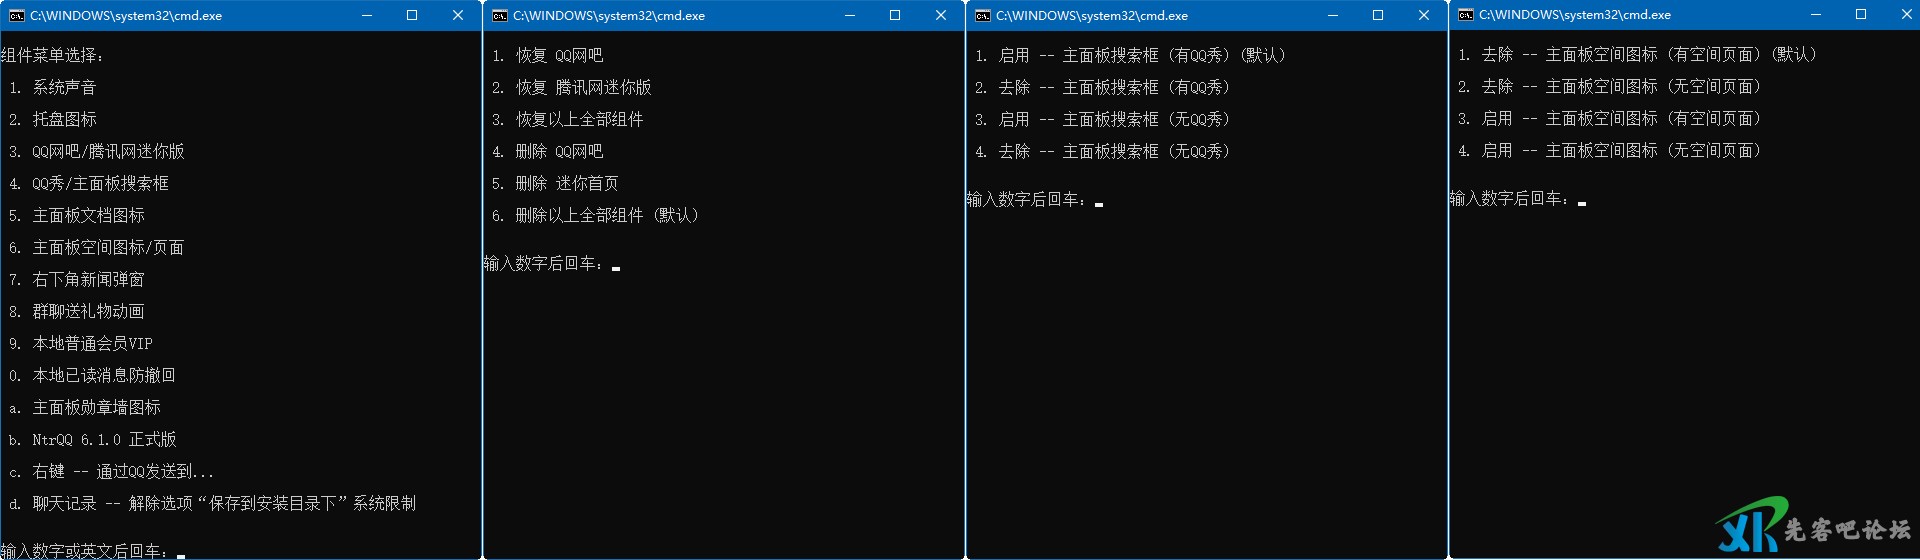1920x560 pixels.
Task: Click cmd icon of leftmost component menu window
Action: pos(16,16)
